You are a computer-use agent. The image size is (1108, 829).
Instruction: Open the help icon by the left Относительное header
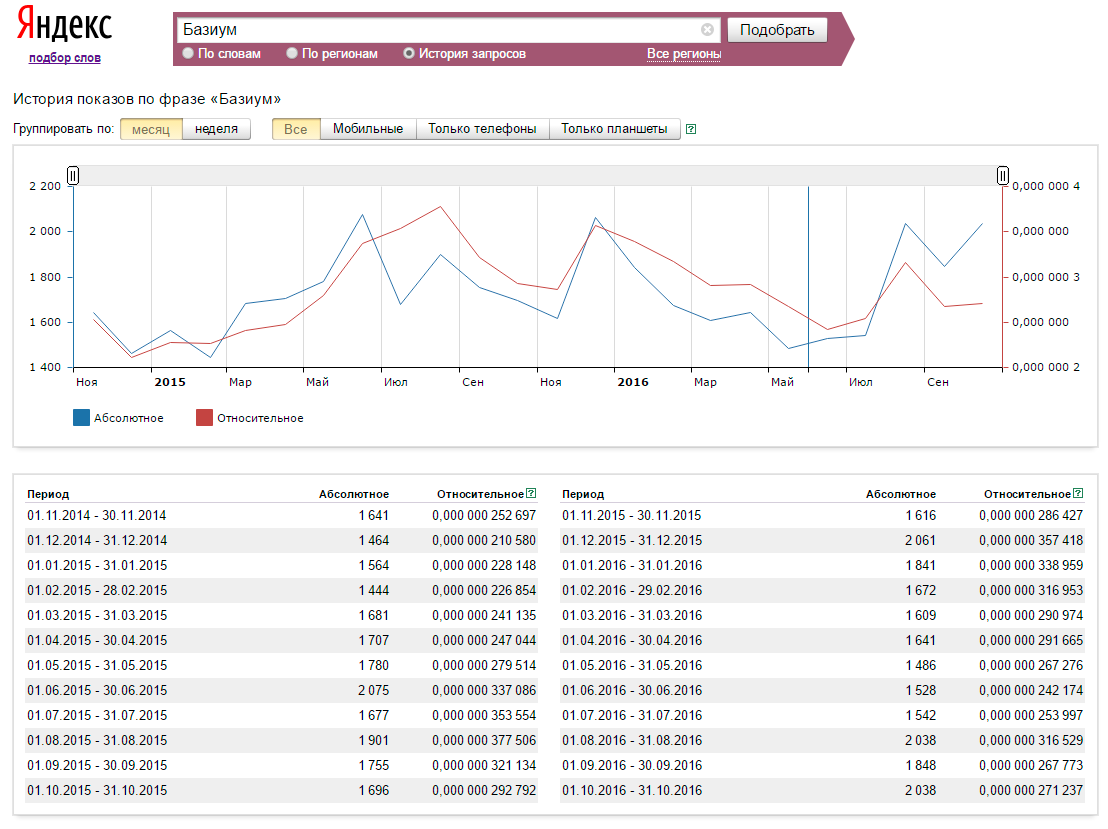click(531, 493)
